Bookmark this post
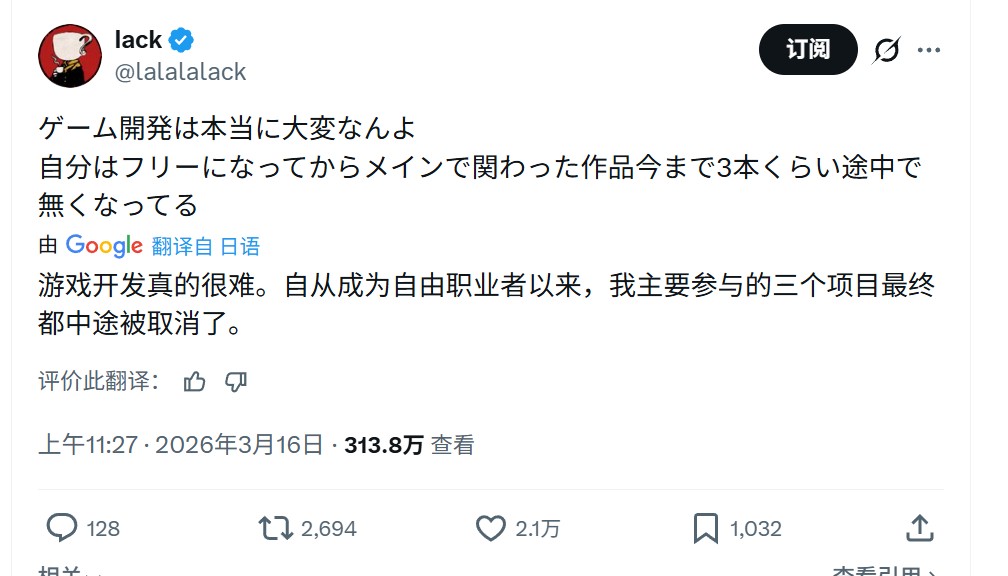This screenshot has height=576, width=1008. 706,528
